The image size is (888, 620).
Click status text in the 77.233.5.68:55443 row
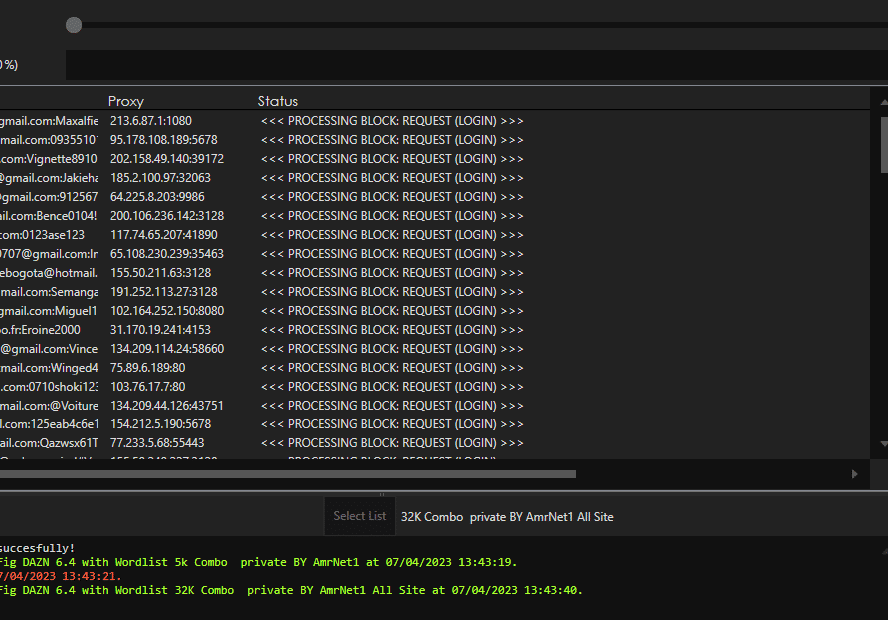(392, 443)
